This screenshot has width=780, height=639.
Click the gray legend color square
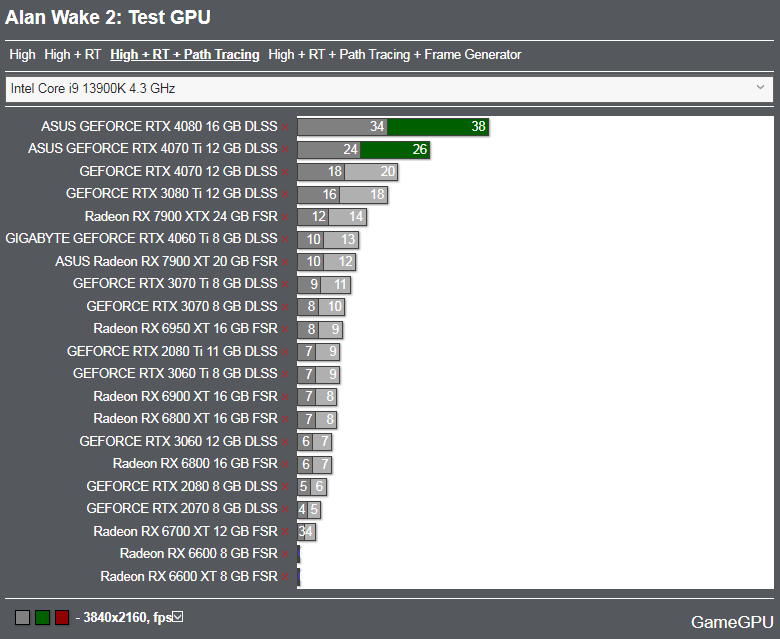22,618
